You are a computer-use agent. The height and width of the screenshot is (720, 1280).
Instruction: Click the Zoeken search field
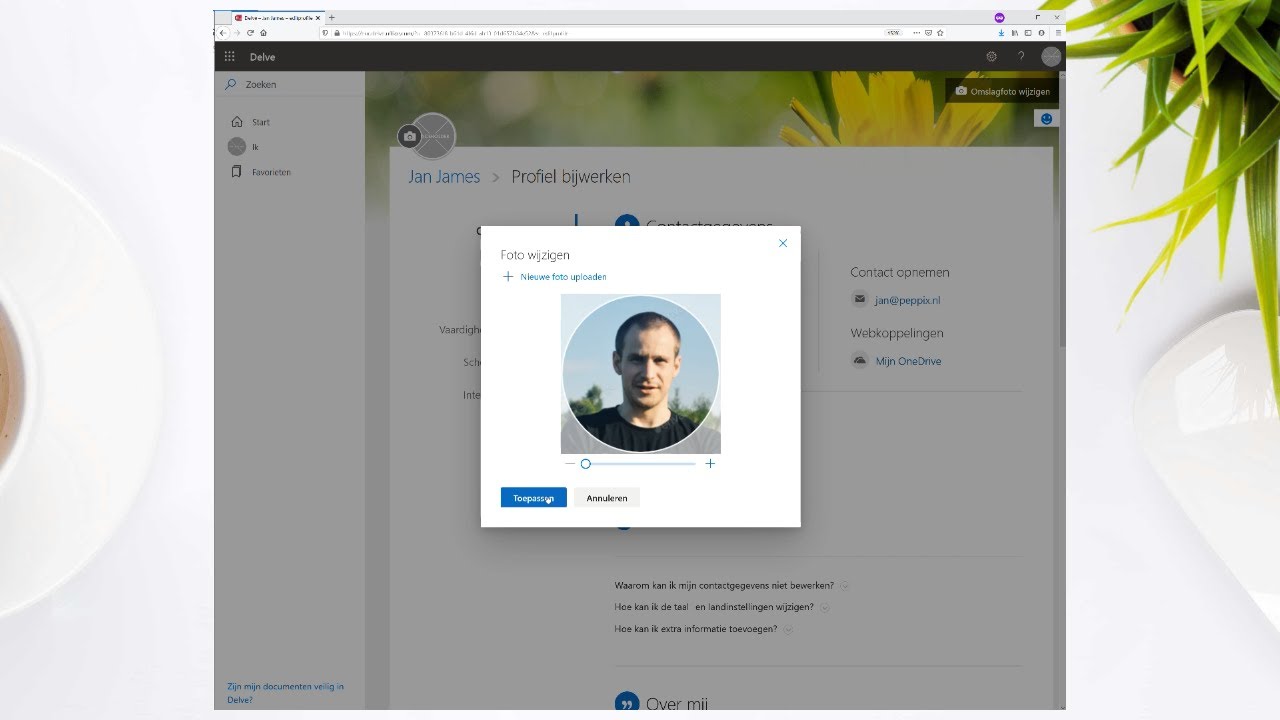pyautogui.click(x=290, y=85)
